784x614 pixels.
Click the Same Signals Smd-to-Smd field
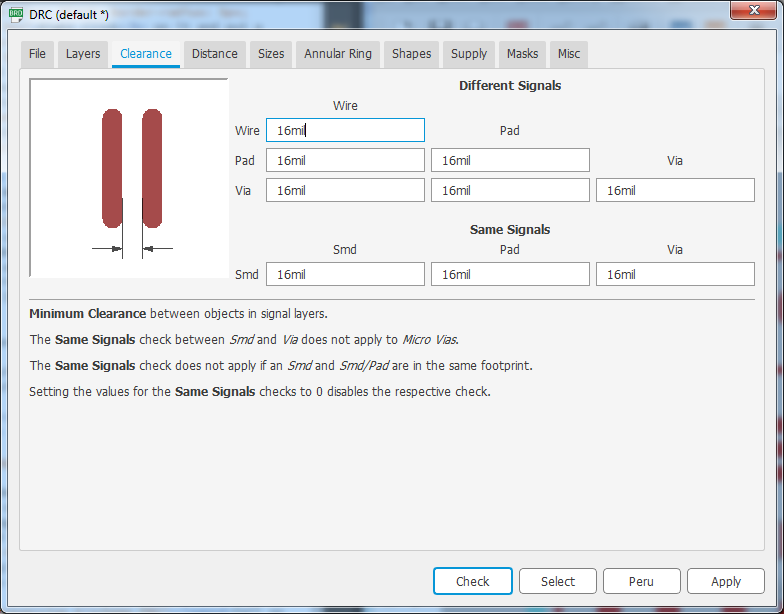tap(346, 274)
